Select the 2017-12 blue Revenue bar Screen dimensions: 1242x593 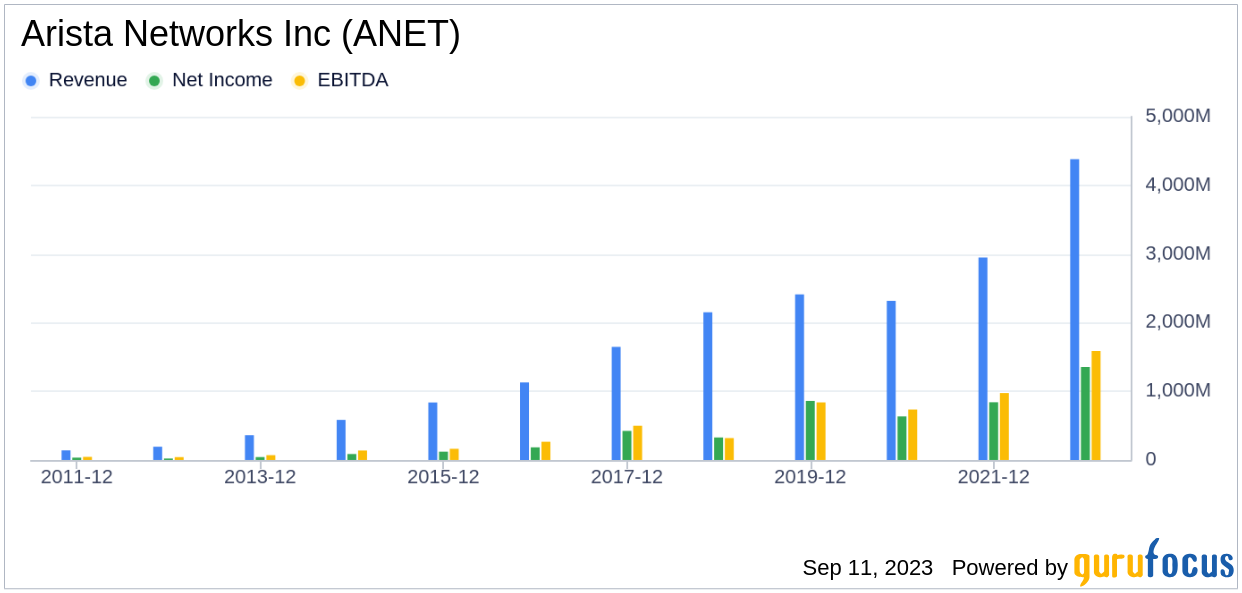pyautogui.click(x=616, y=403)
